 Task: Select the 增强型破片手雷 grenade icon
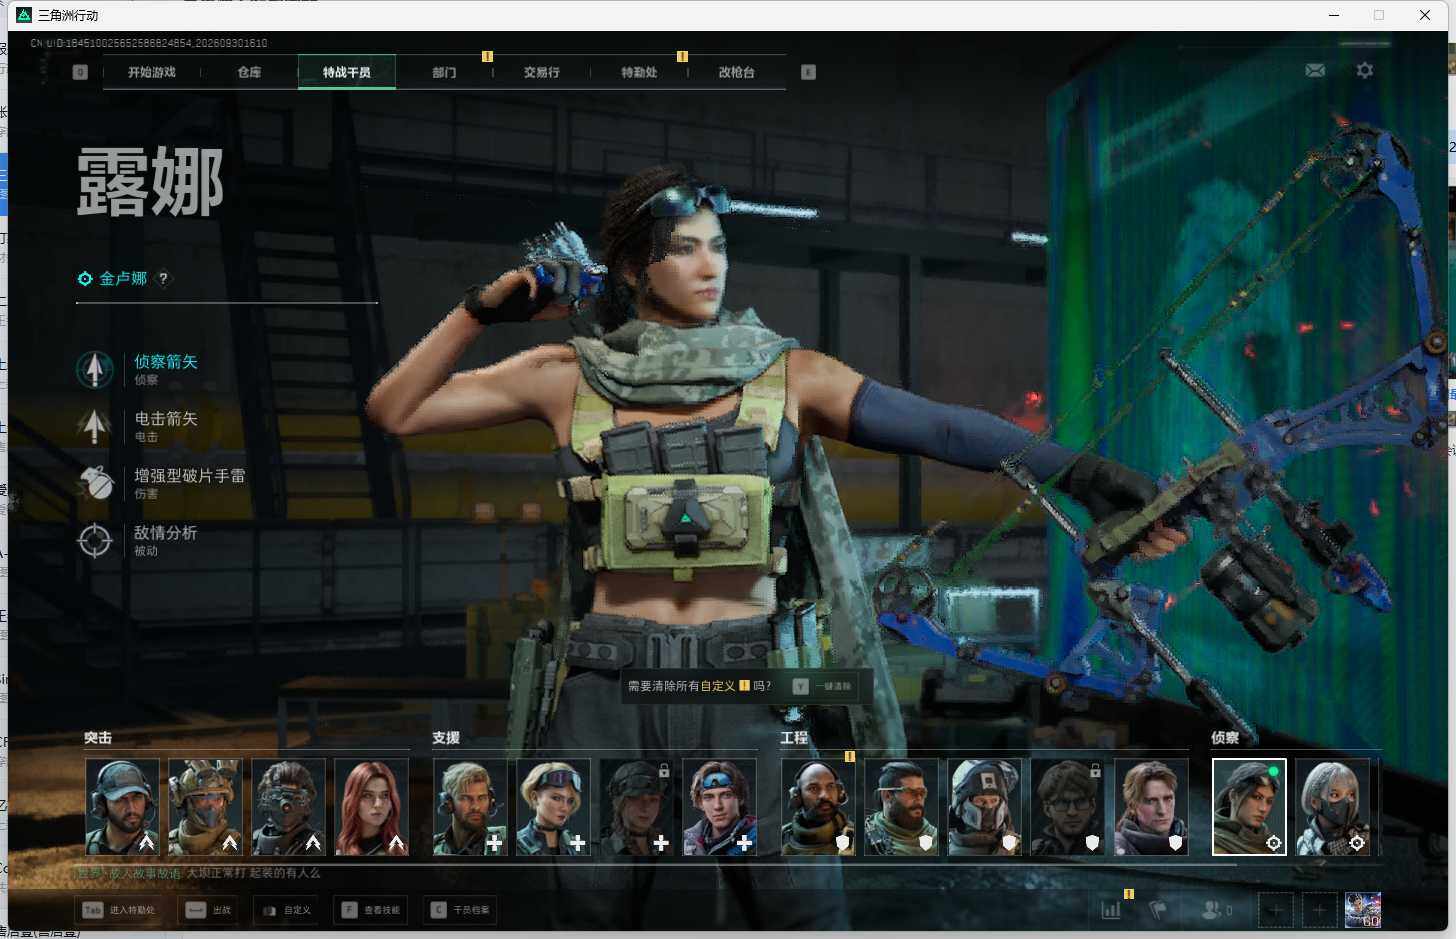(x=95, y=483)
